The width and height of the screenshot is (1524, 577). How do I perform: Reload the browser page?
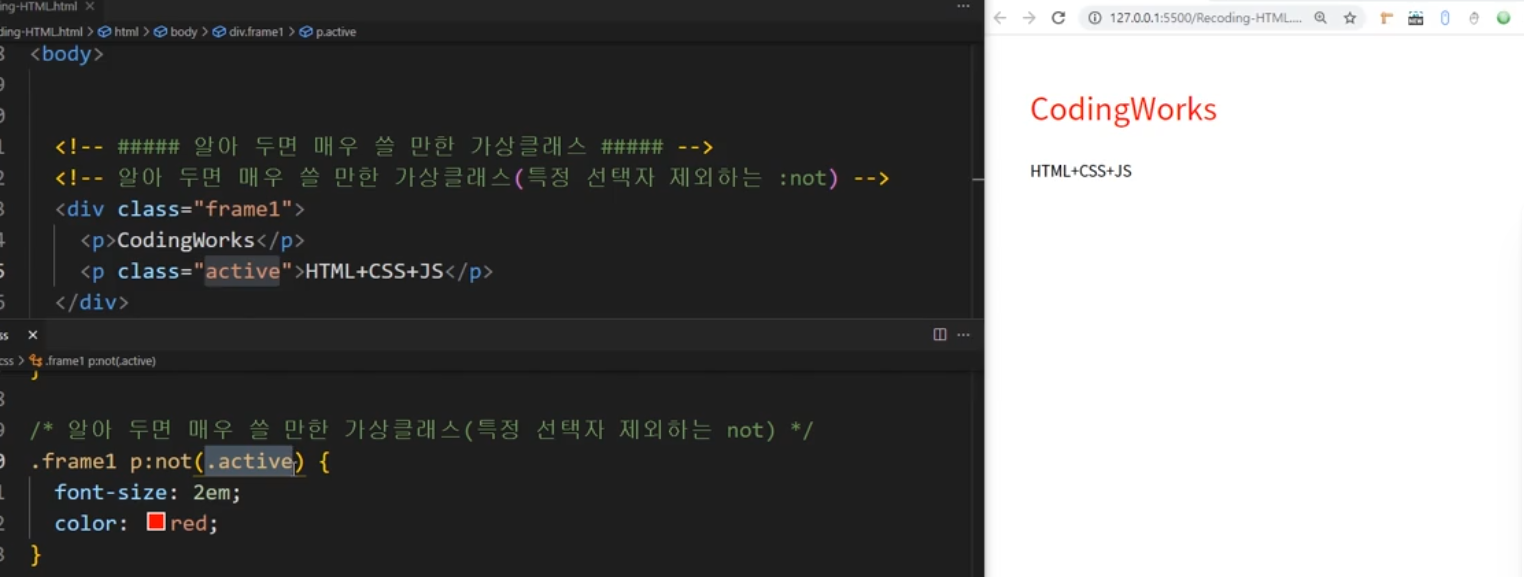(1059, 18)
